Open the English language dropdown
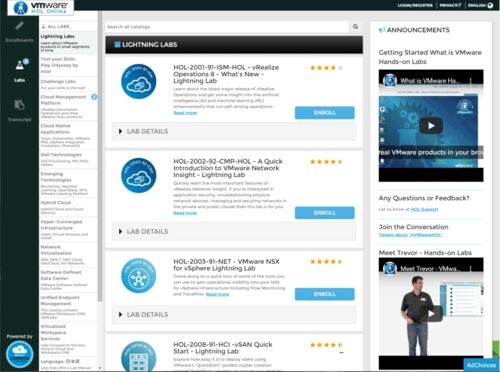This screenshot has height=372, width=500. click(x=480, y=5)
